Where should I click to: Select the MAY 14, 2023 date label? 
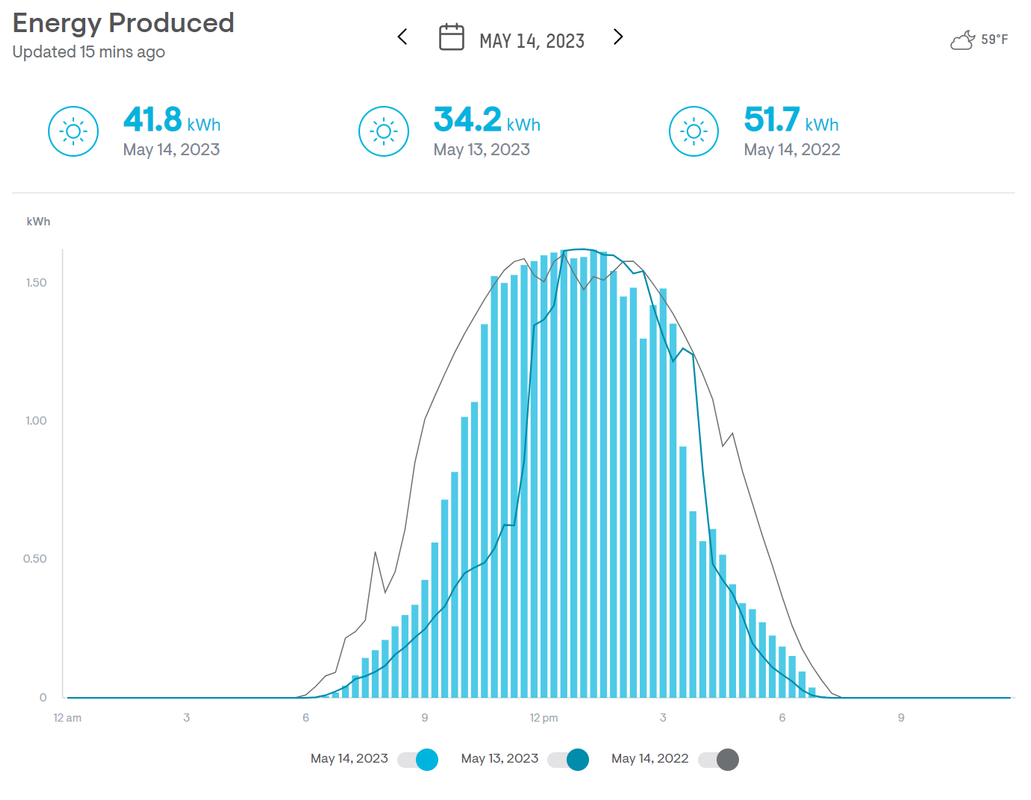pos(532,41)
